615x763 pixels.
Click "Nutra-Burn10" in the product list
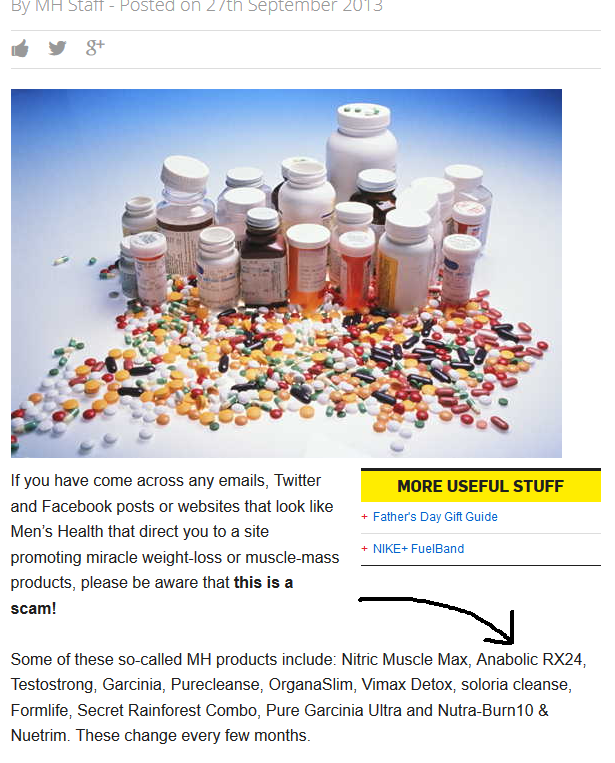(x=486, y=710)
